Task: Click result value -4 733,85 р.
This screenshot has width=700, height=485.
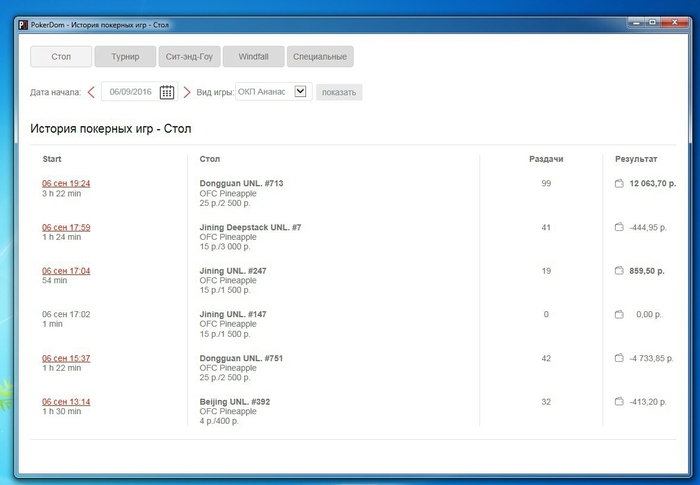Action: pos(651,358)
